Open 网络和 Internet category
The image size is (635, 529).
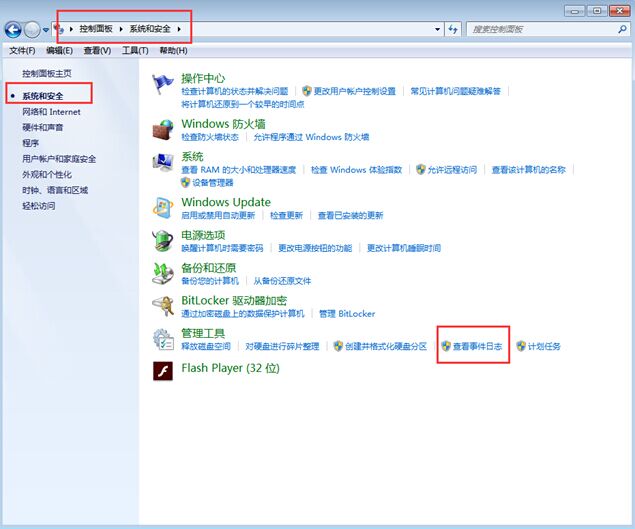coord(51,112)
